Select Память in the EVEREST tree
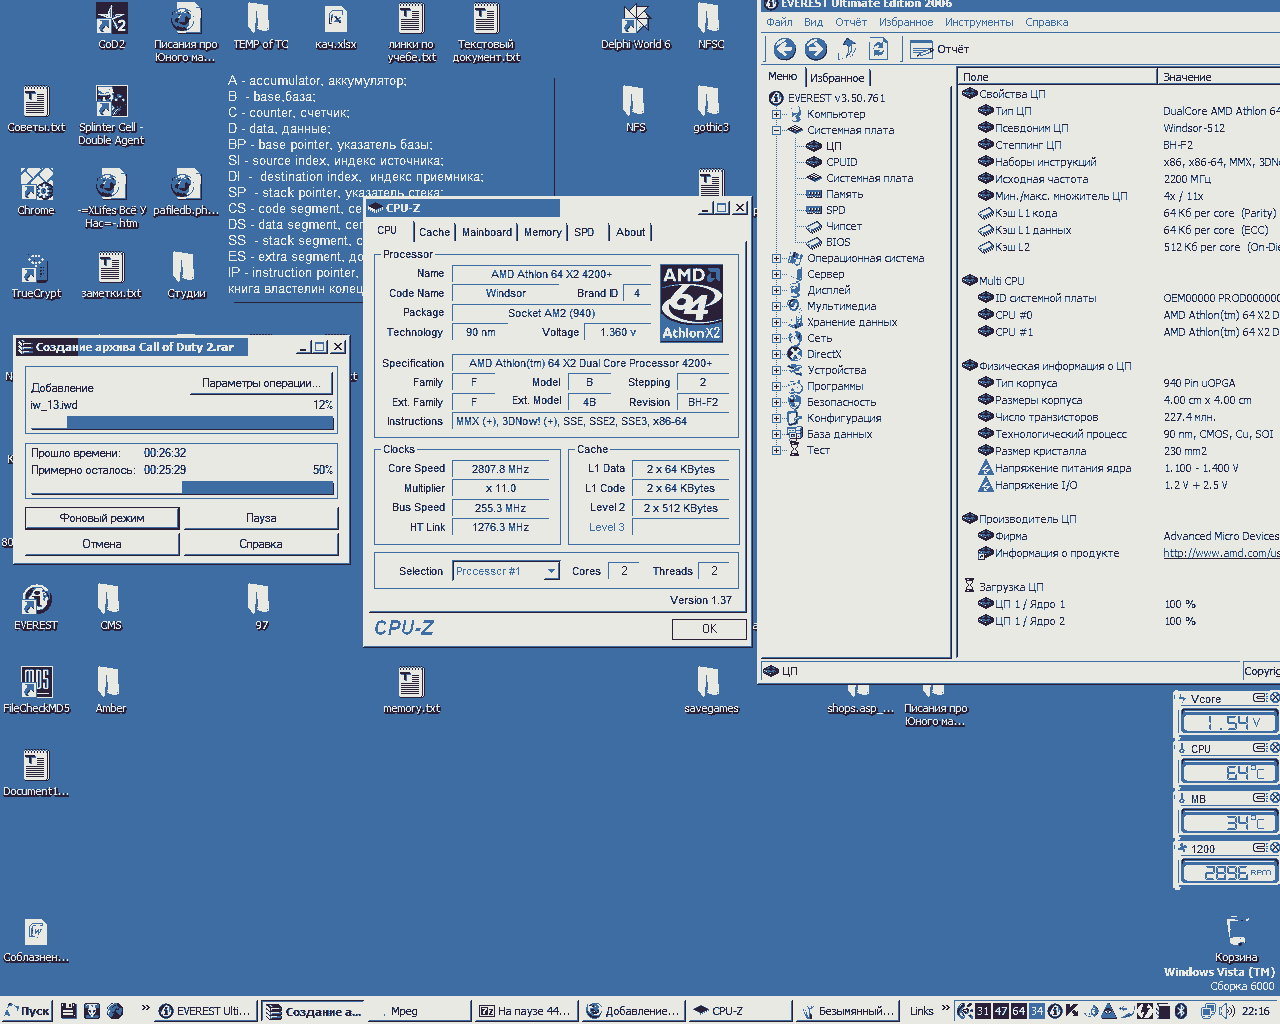The height and width of the screenshot is (1024, 1280). (844, 194)
